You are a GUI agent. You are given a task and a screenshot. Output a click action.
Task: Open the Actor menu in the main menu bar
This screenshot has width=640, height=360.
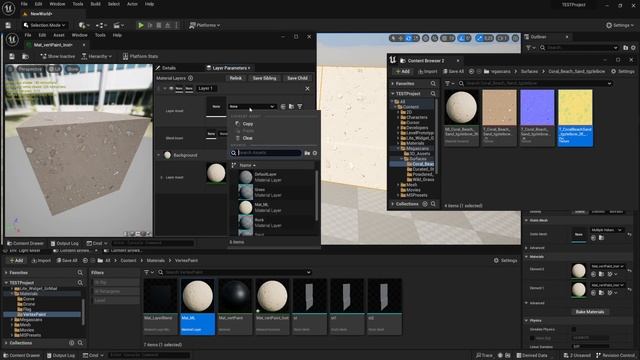pos(132,4)
